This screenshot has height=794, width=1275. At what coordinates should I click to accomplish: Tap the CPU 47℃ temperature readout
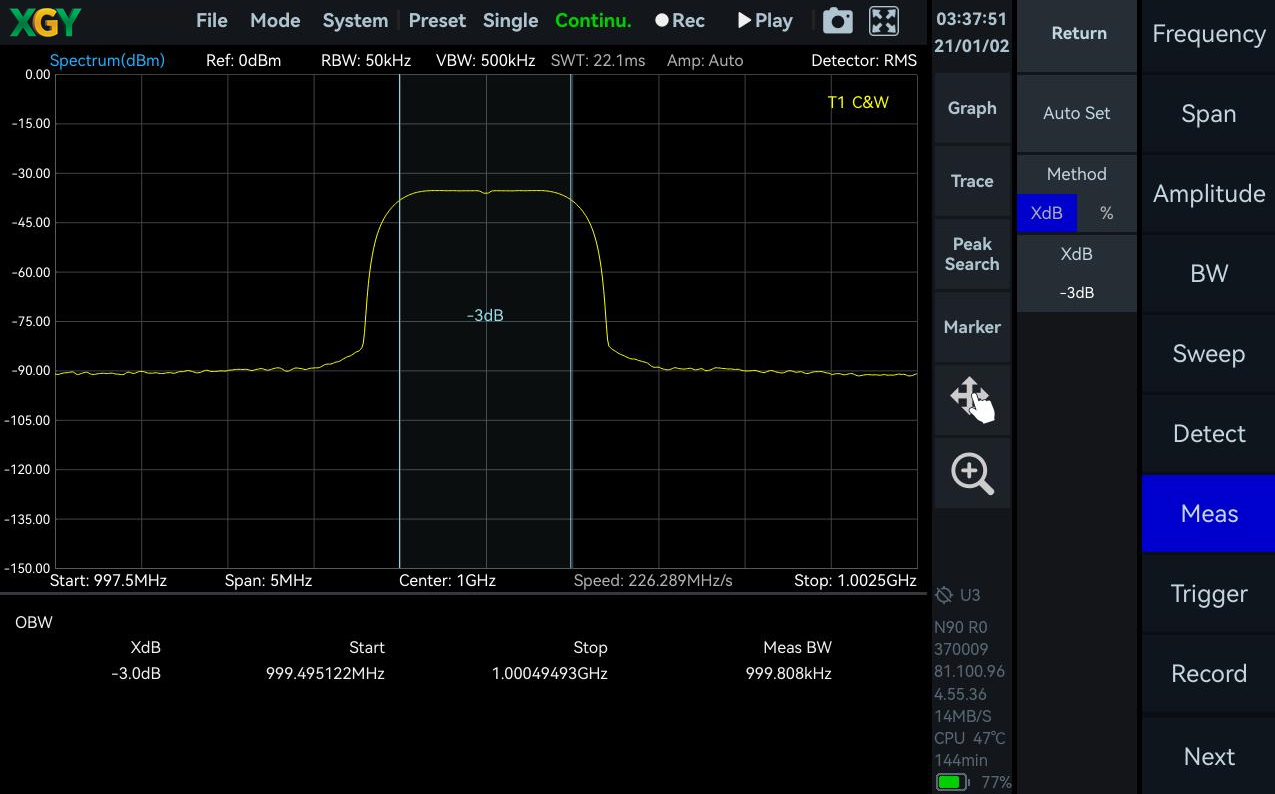(970, 738)
